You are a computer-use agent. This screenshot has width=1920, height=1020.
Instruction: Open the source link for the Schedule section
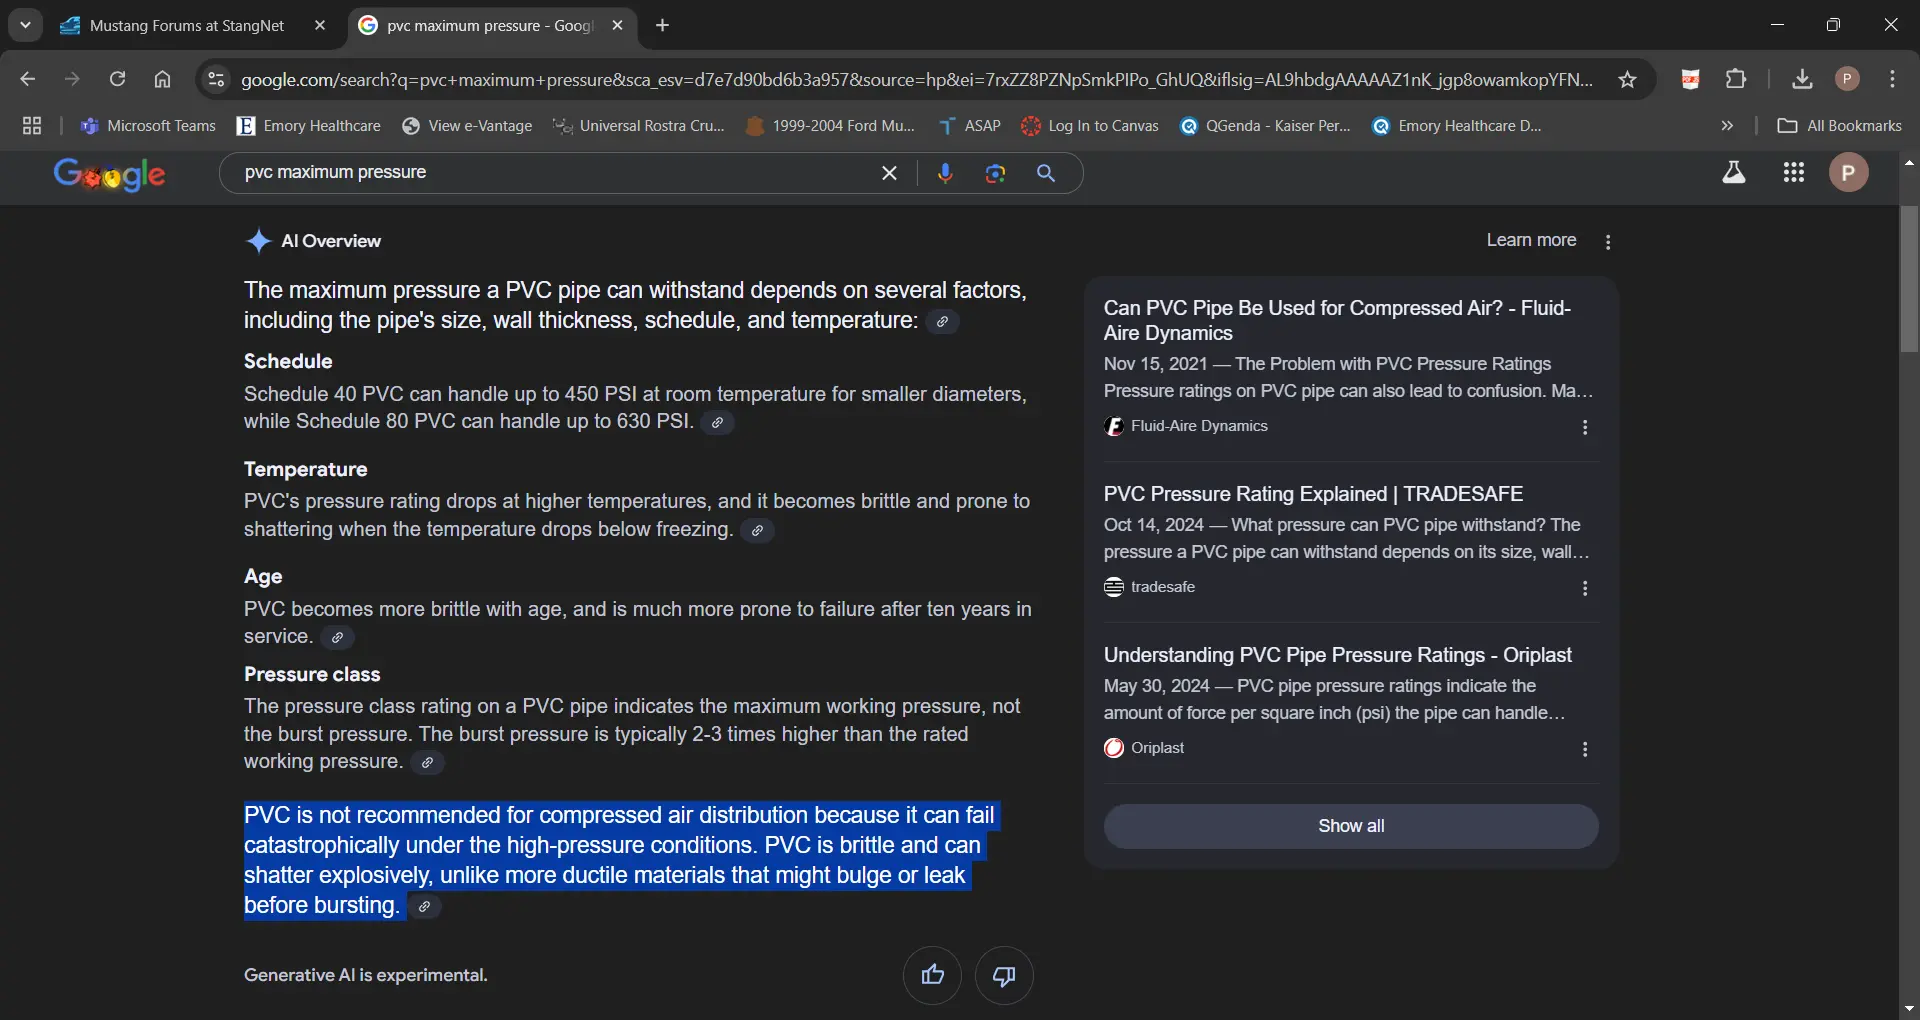[717, 422]
